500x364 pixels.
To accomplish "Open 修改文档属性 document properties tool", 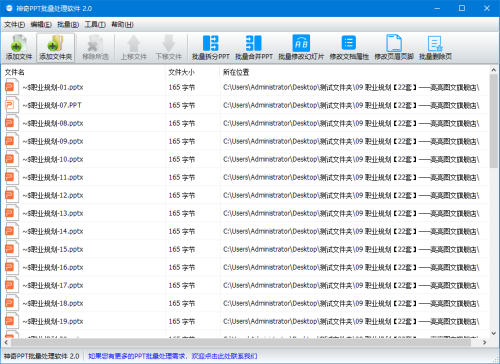I will [x=349, y=47].
